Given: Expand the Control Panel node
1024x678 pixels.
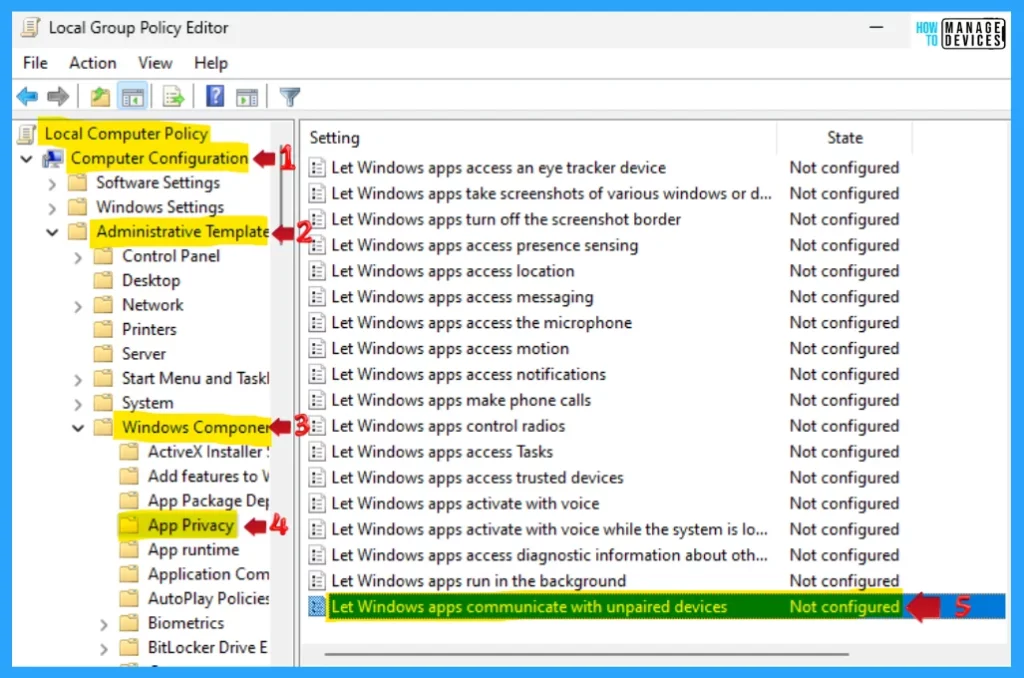Looking at the screenshot, I should tap(78, 257).
